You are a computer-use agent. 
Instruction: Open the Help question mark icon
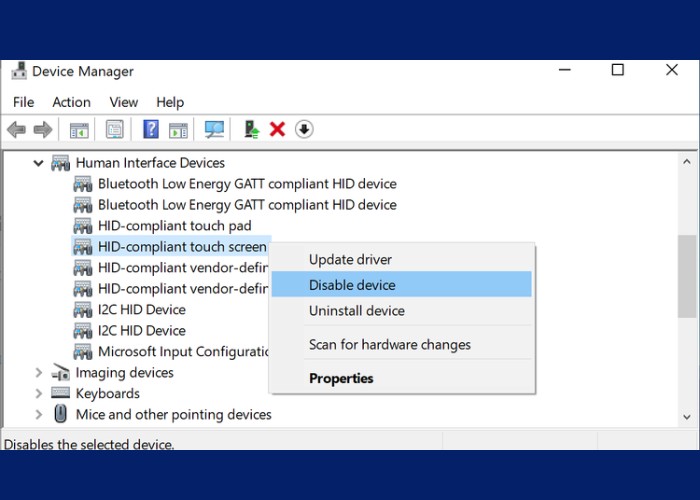pyautogui.click(x=151, y=129)
